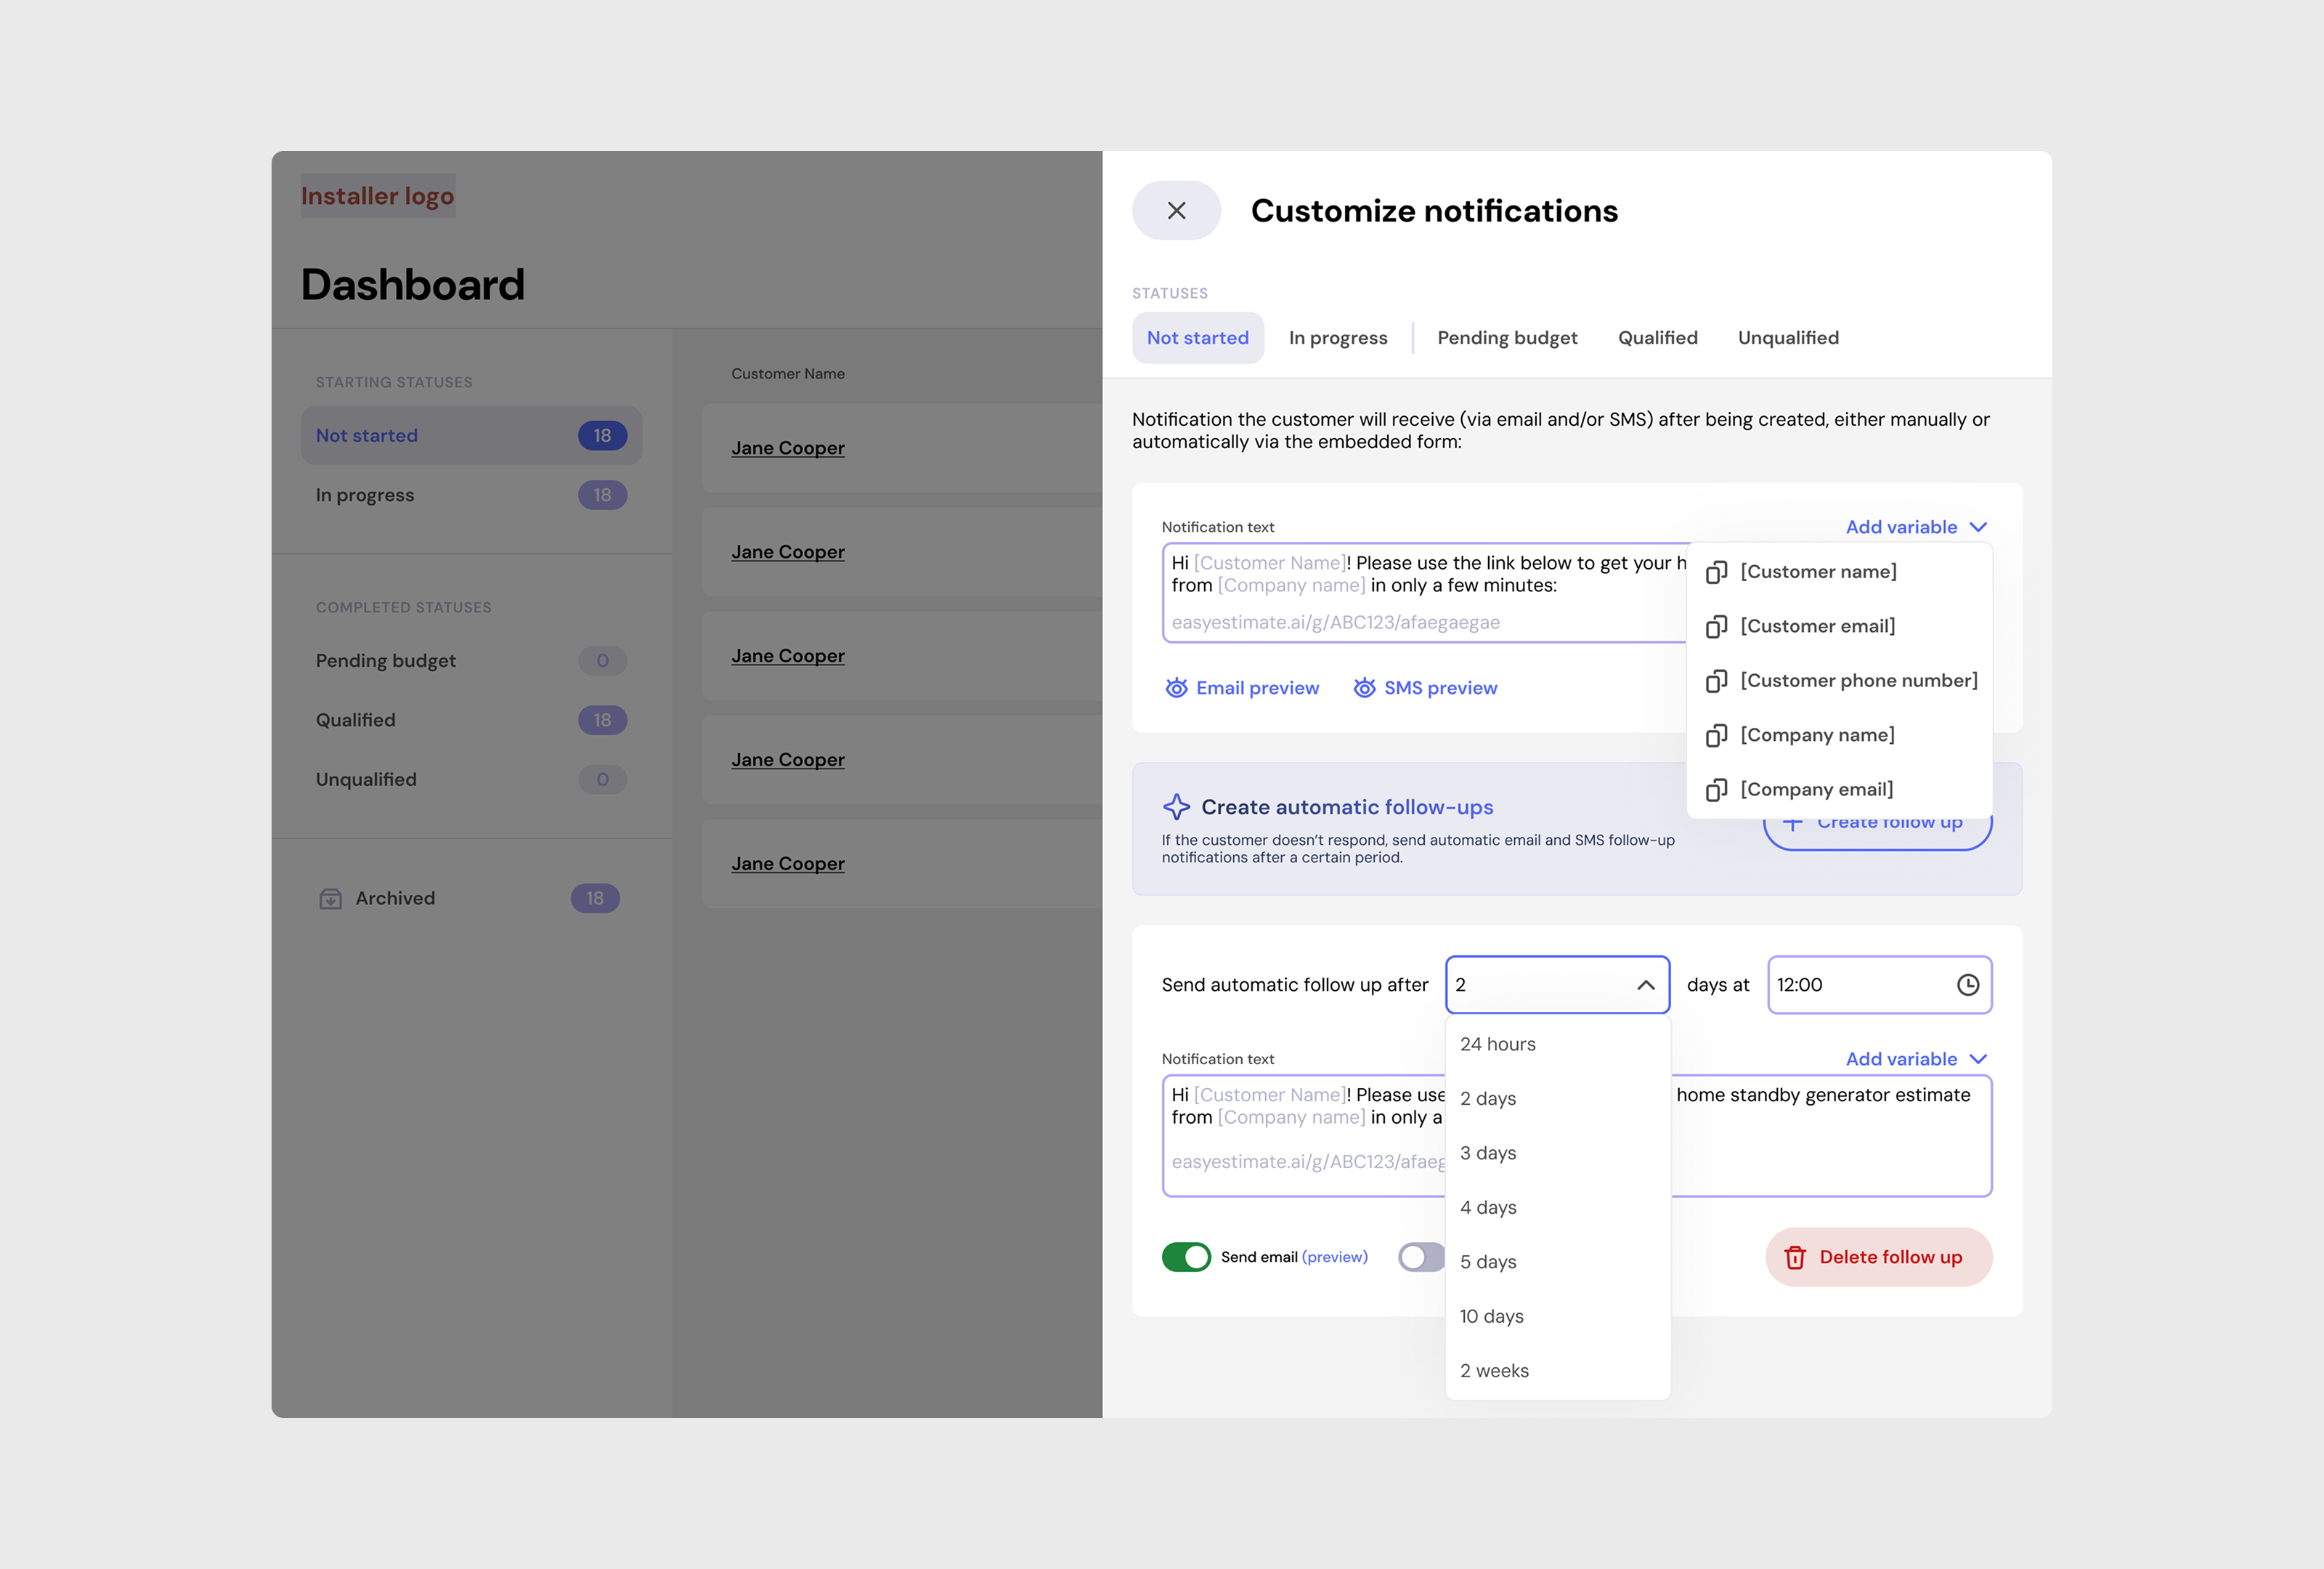Click copy icon for [Company name] variable

point(1716,736)
